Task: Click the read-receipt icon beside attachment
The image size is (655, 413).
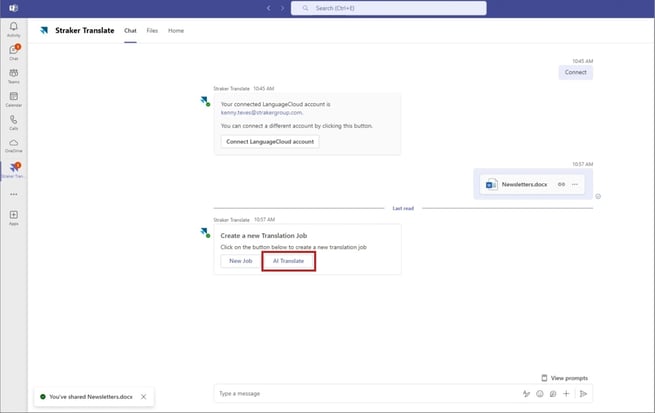Action: coord(598,196)
